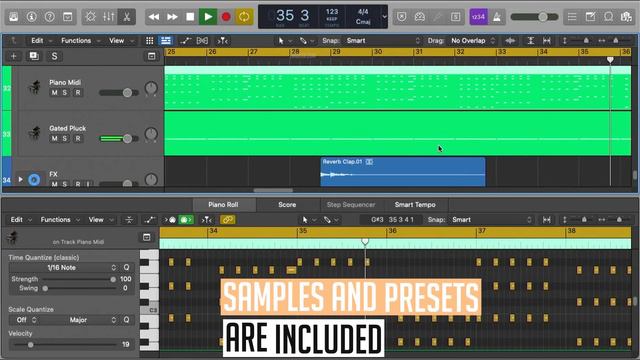Open the Toolbar toggle button

tap(67, 17)
